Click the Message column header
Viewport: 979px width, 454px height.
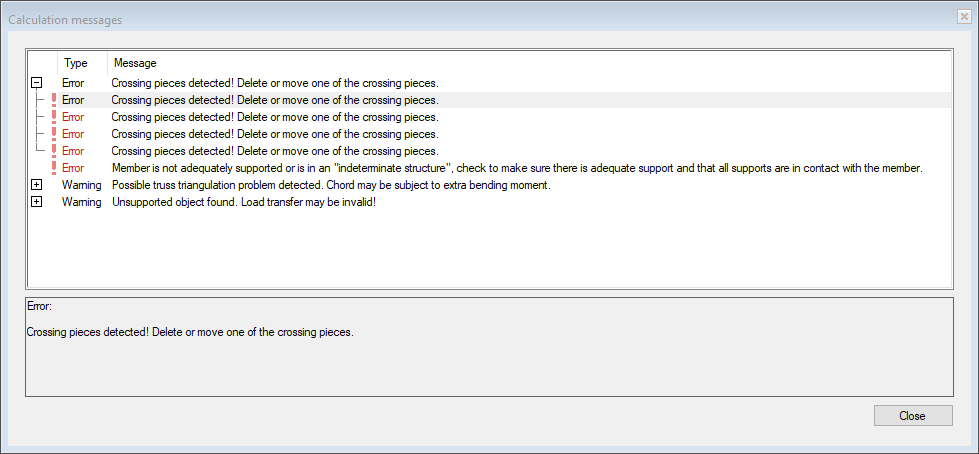coord(135,63)
